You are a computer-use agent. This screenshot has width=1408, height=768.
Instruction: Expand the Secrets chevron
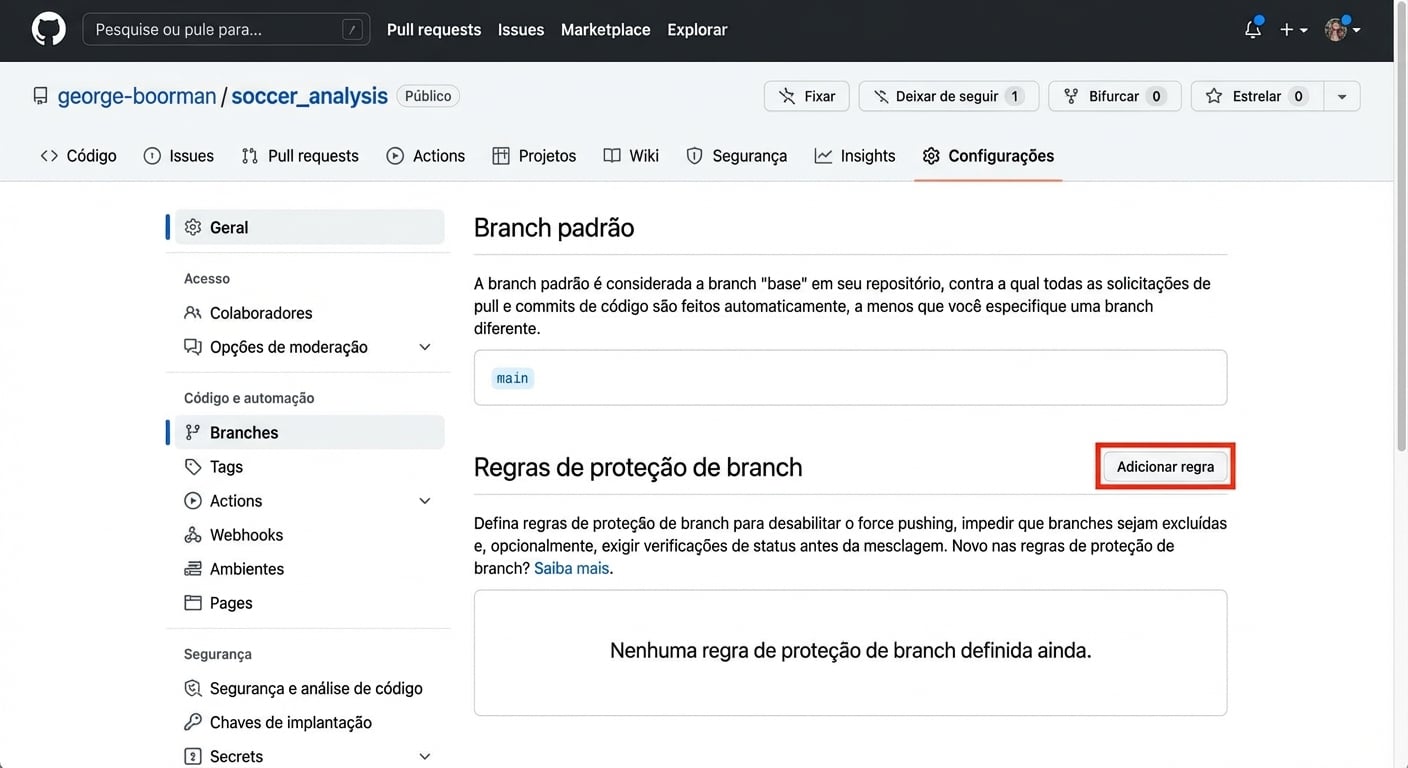click(x=425, y=756)
